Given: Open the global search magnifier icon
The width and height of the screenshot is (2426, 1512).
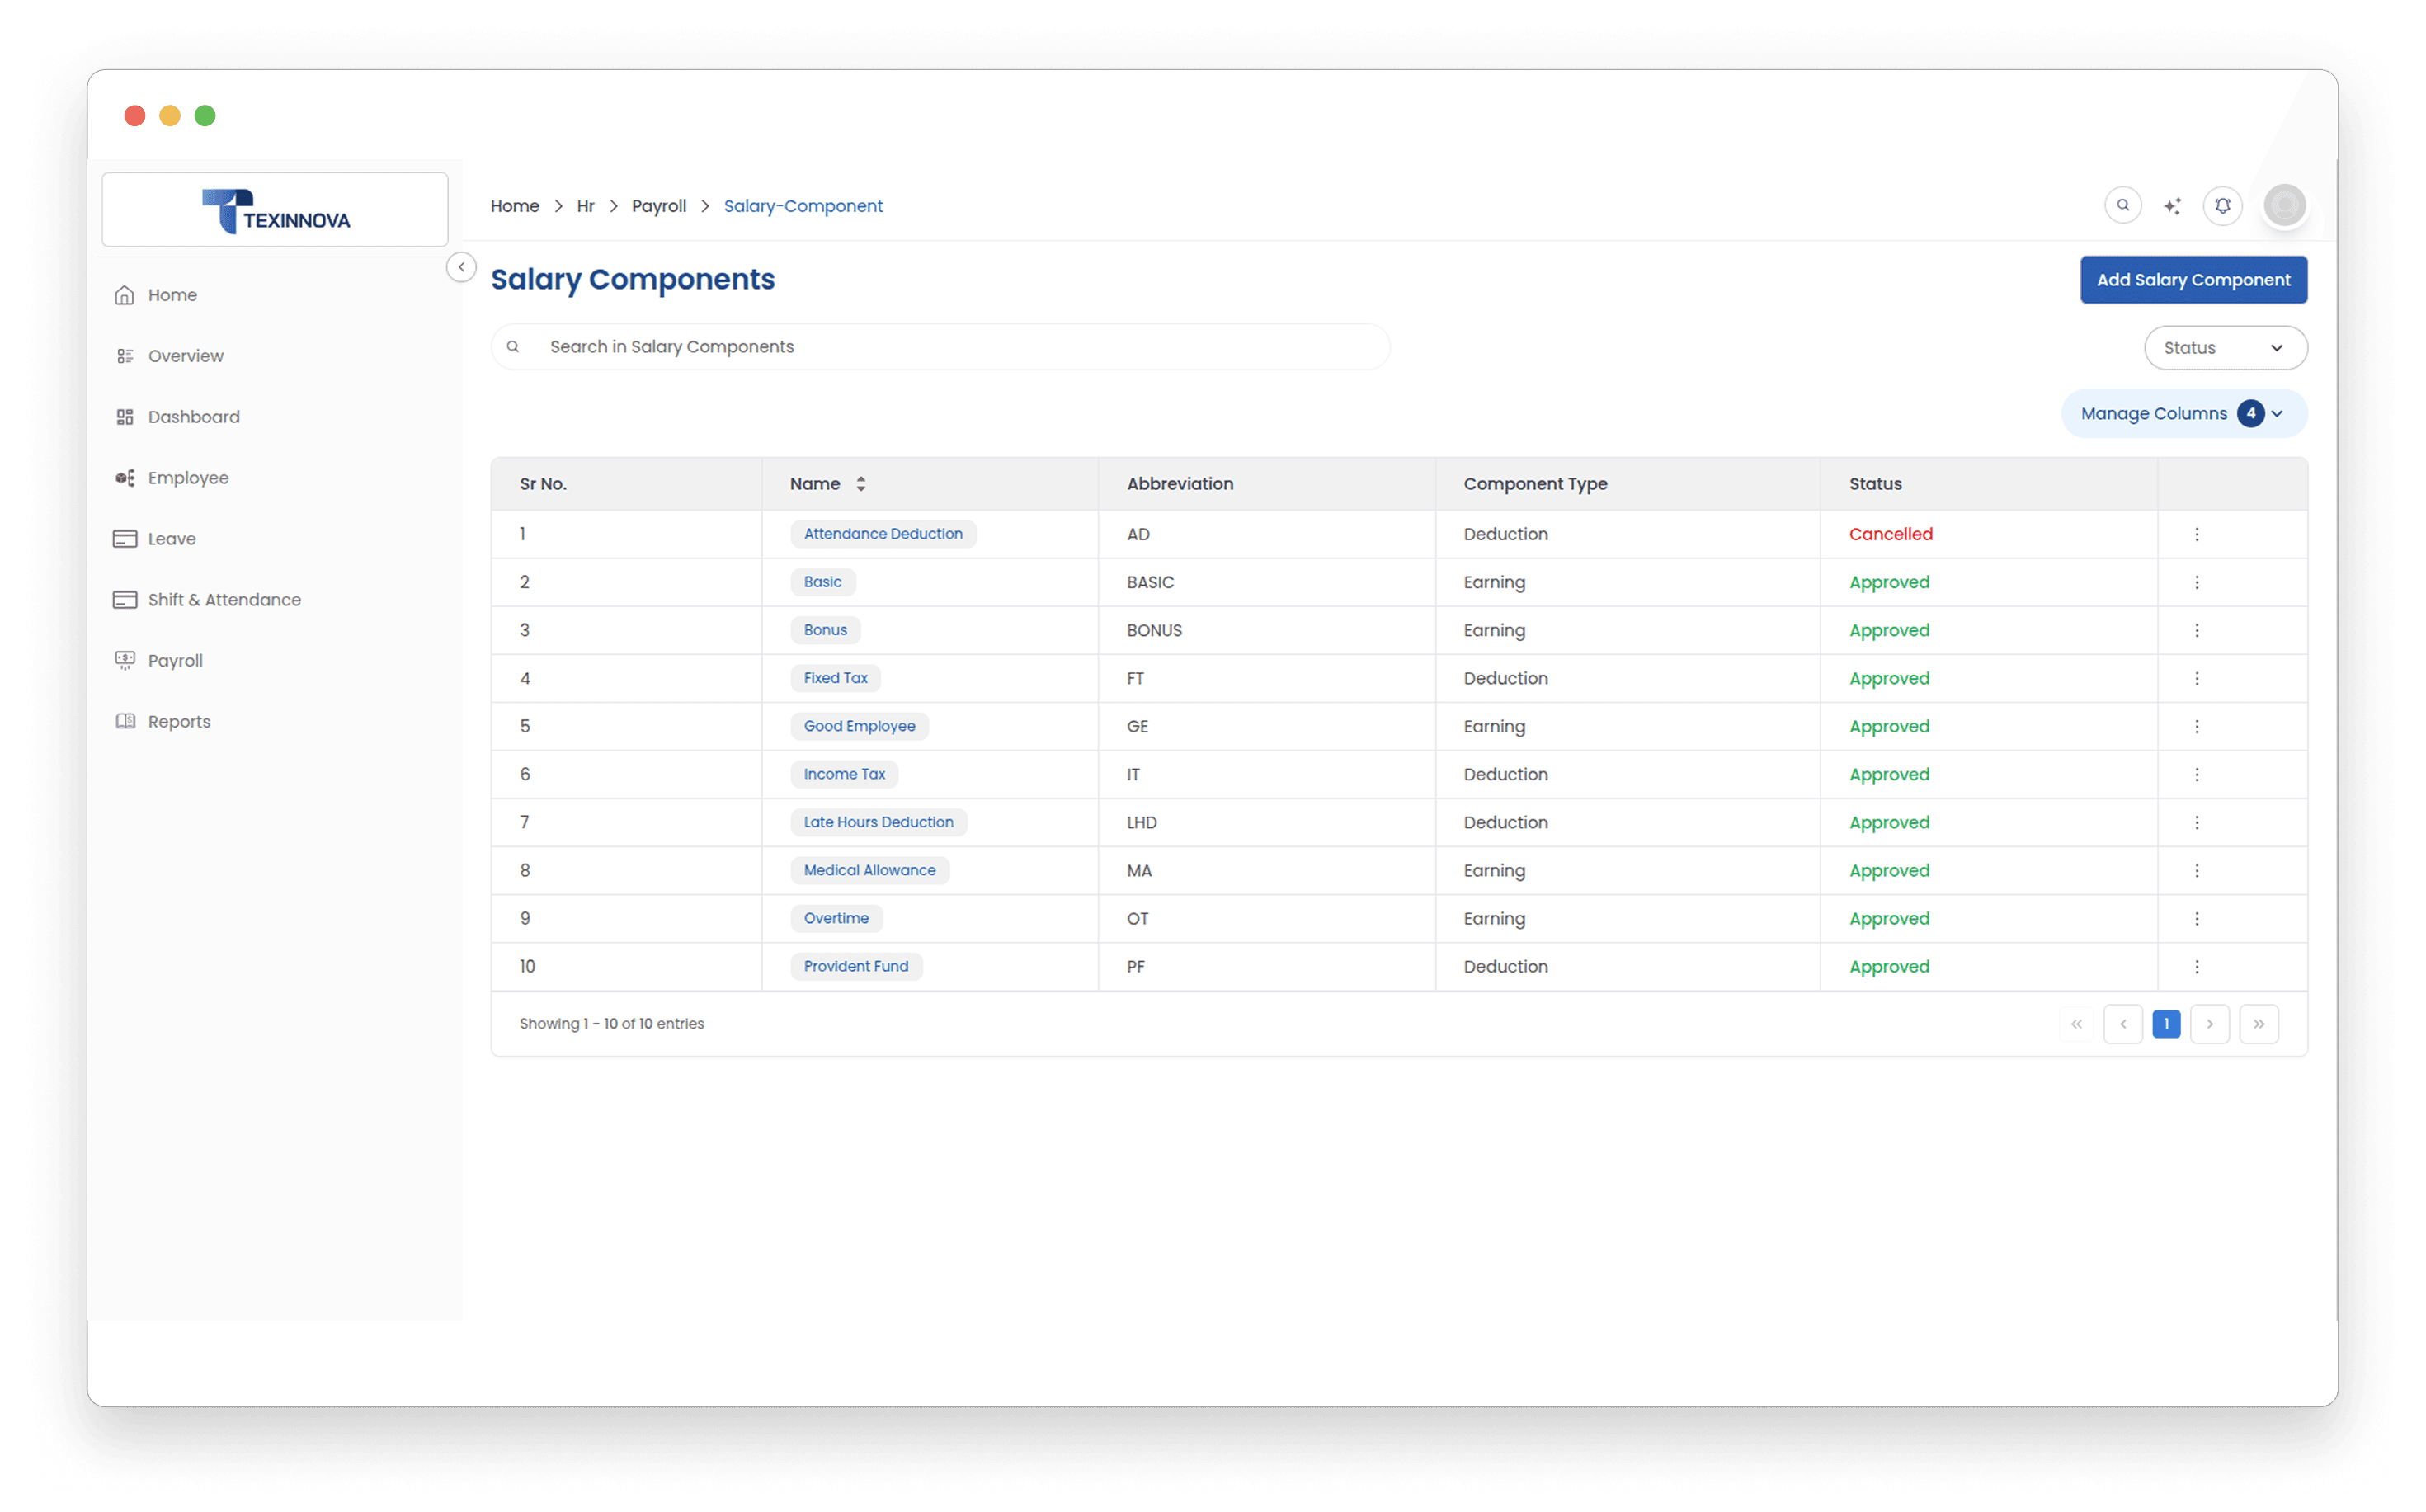Looking at the screenshot, I should click(x=2124, y=205).
